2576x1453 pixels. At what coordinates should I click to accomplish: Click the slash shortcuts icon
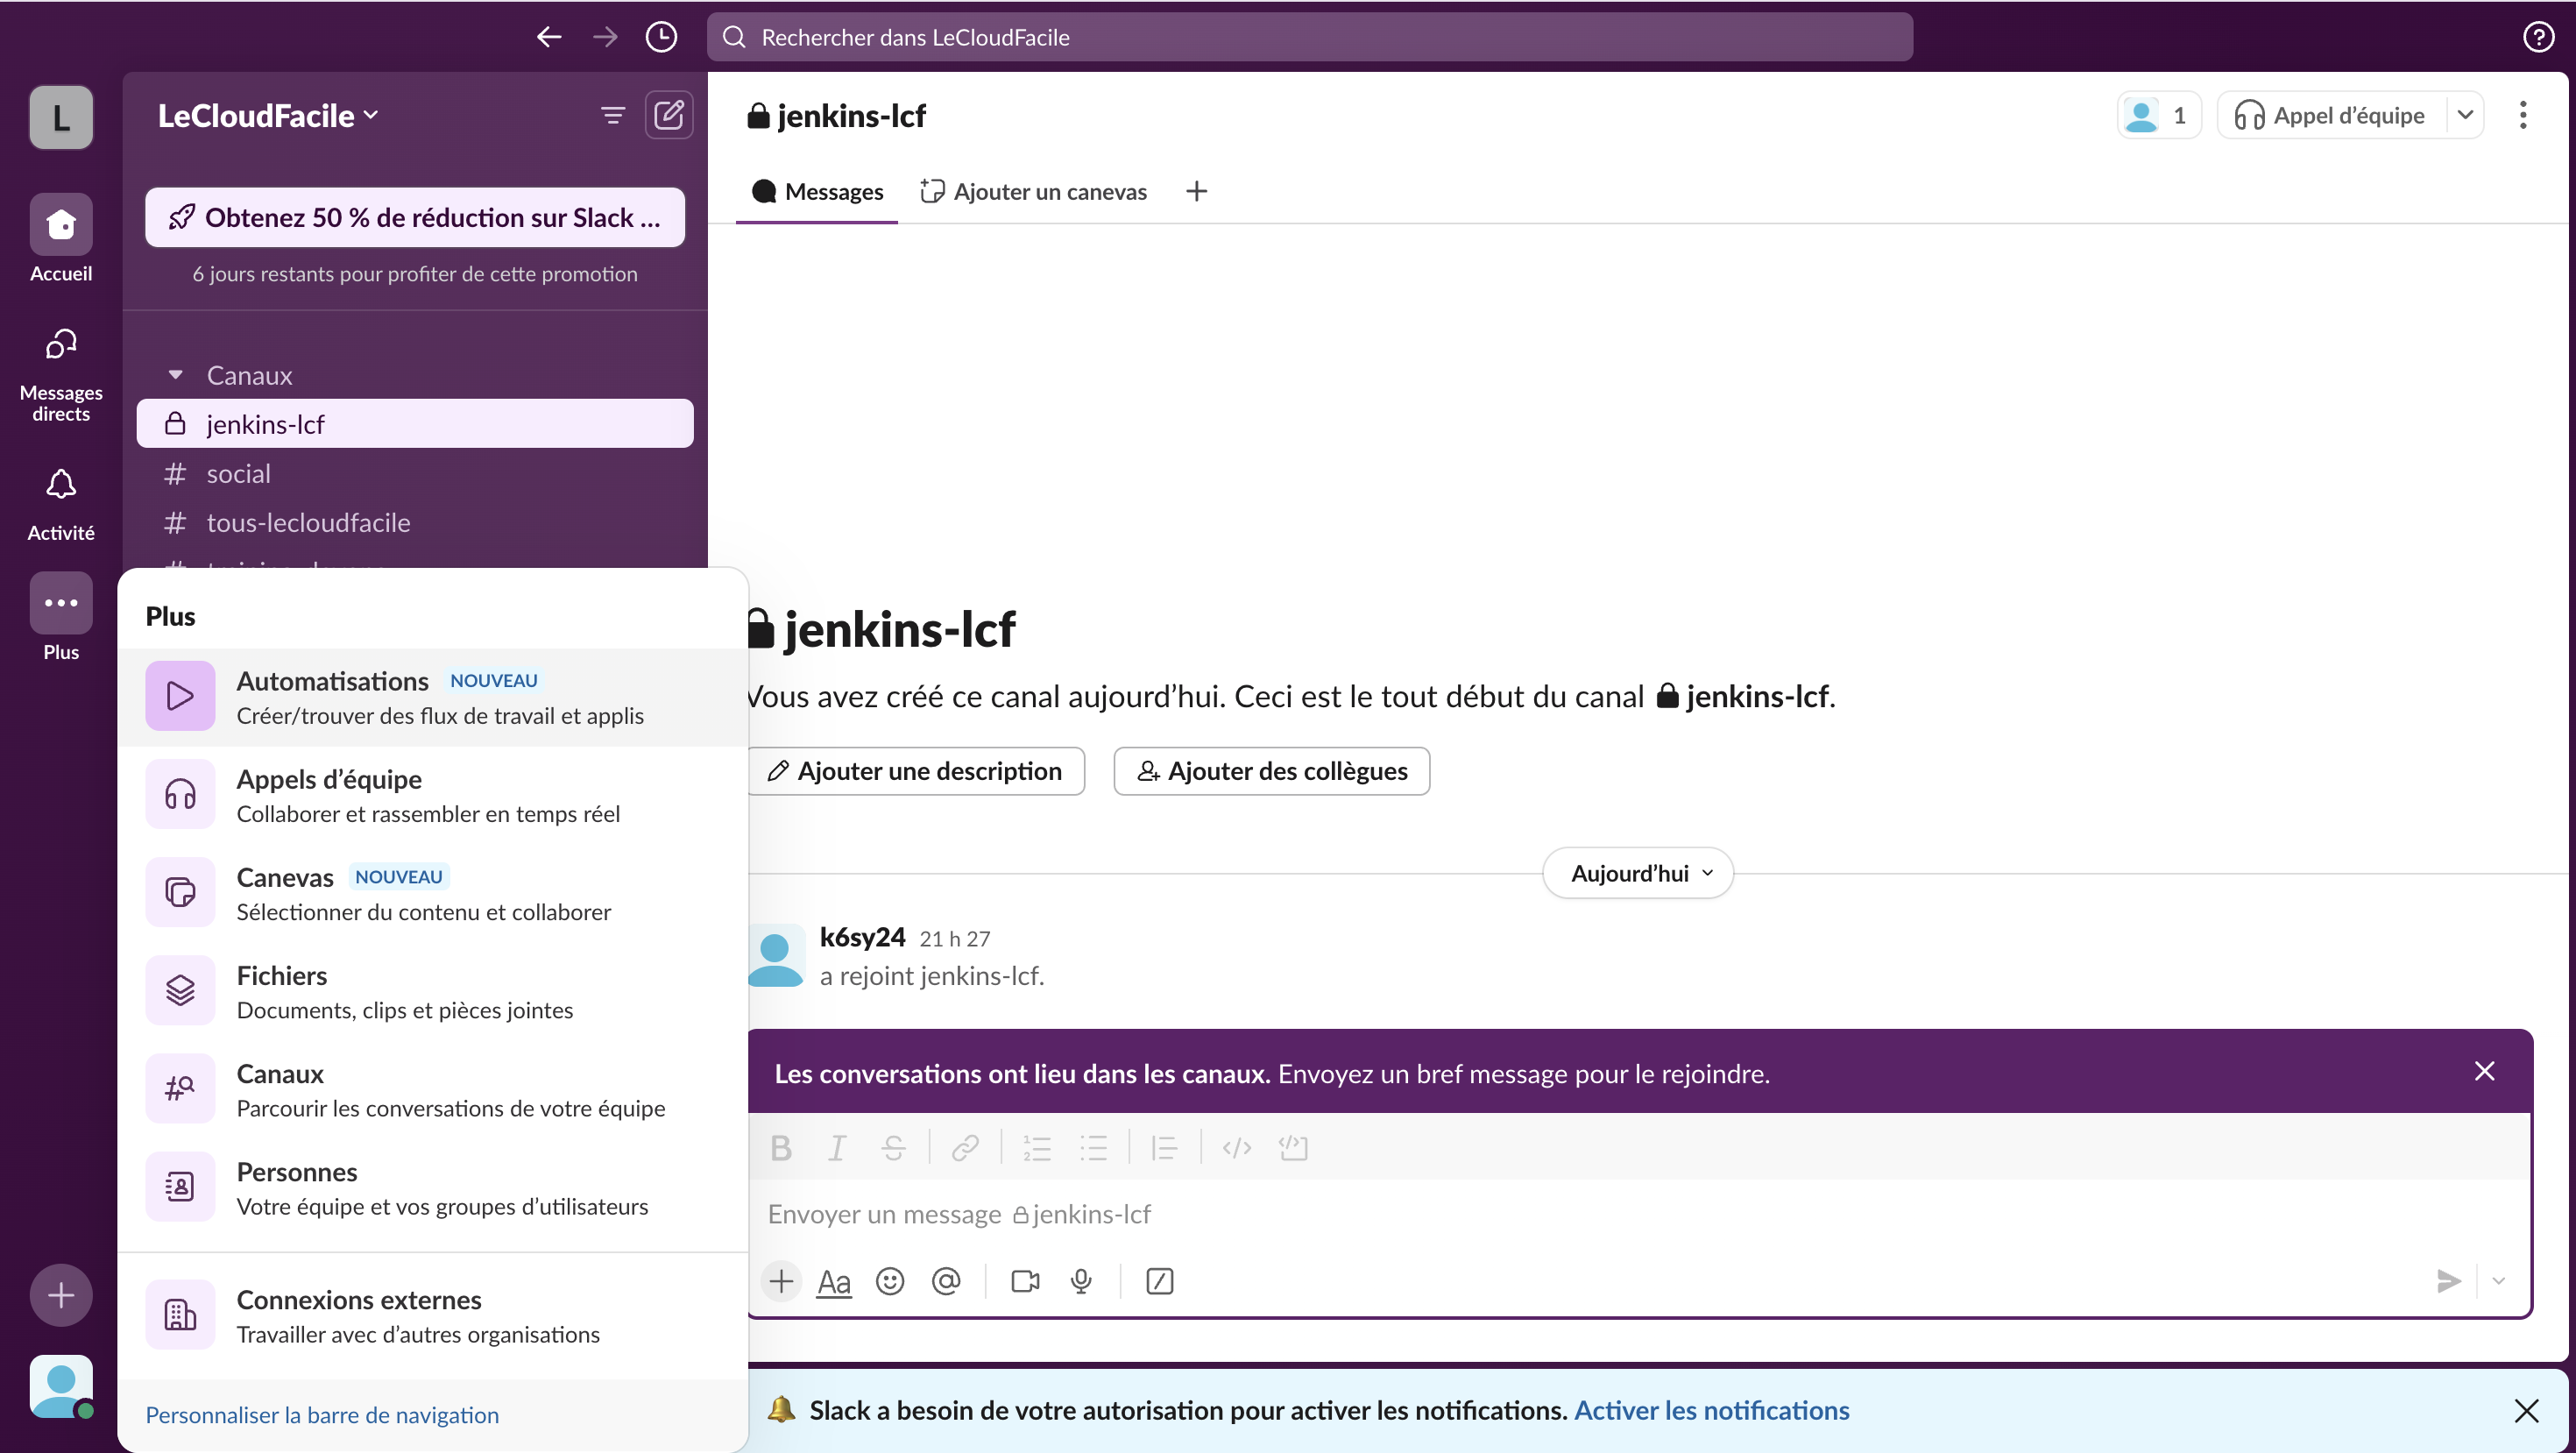click(x=1159, y=1281)
